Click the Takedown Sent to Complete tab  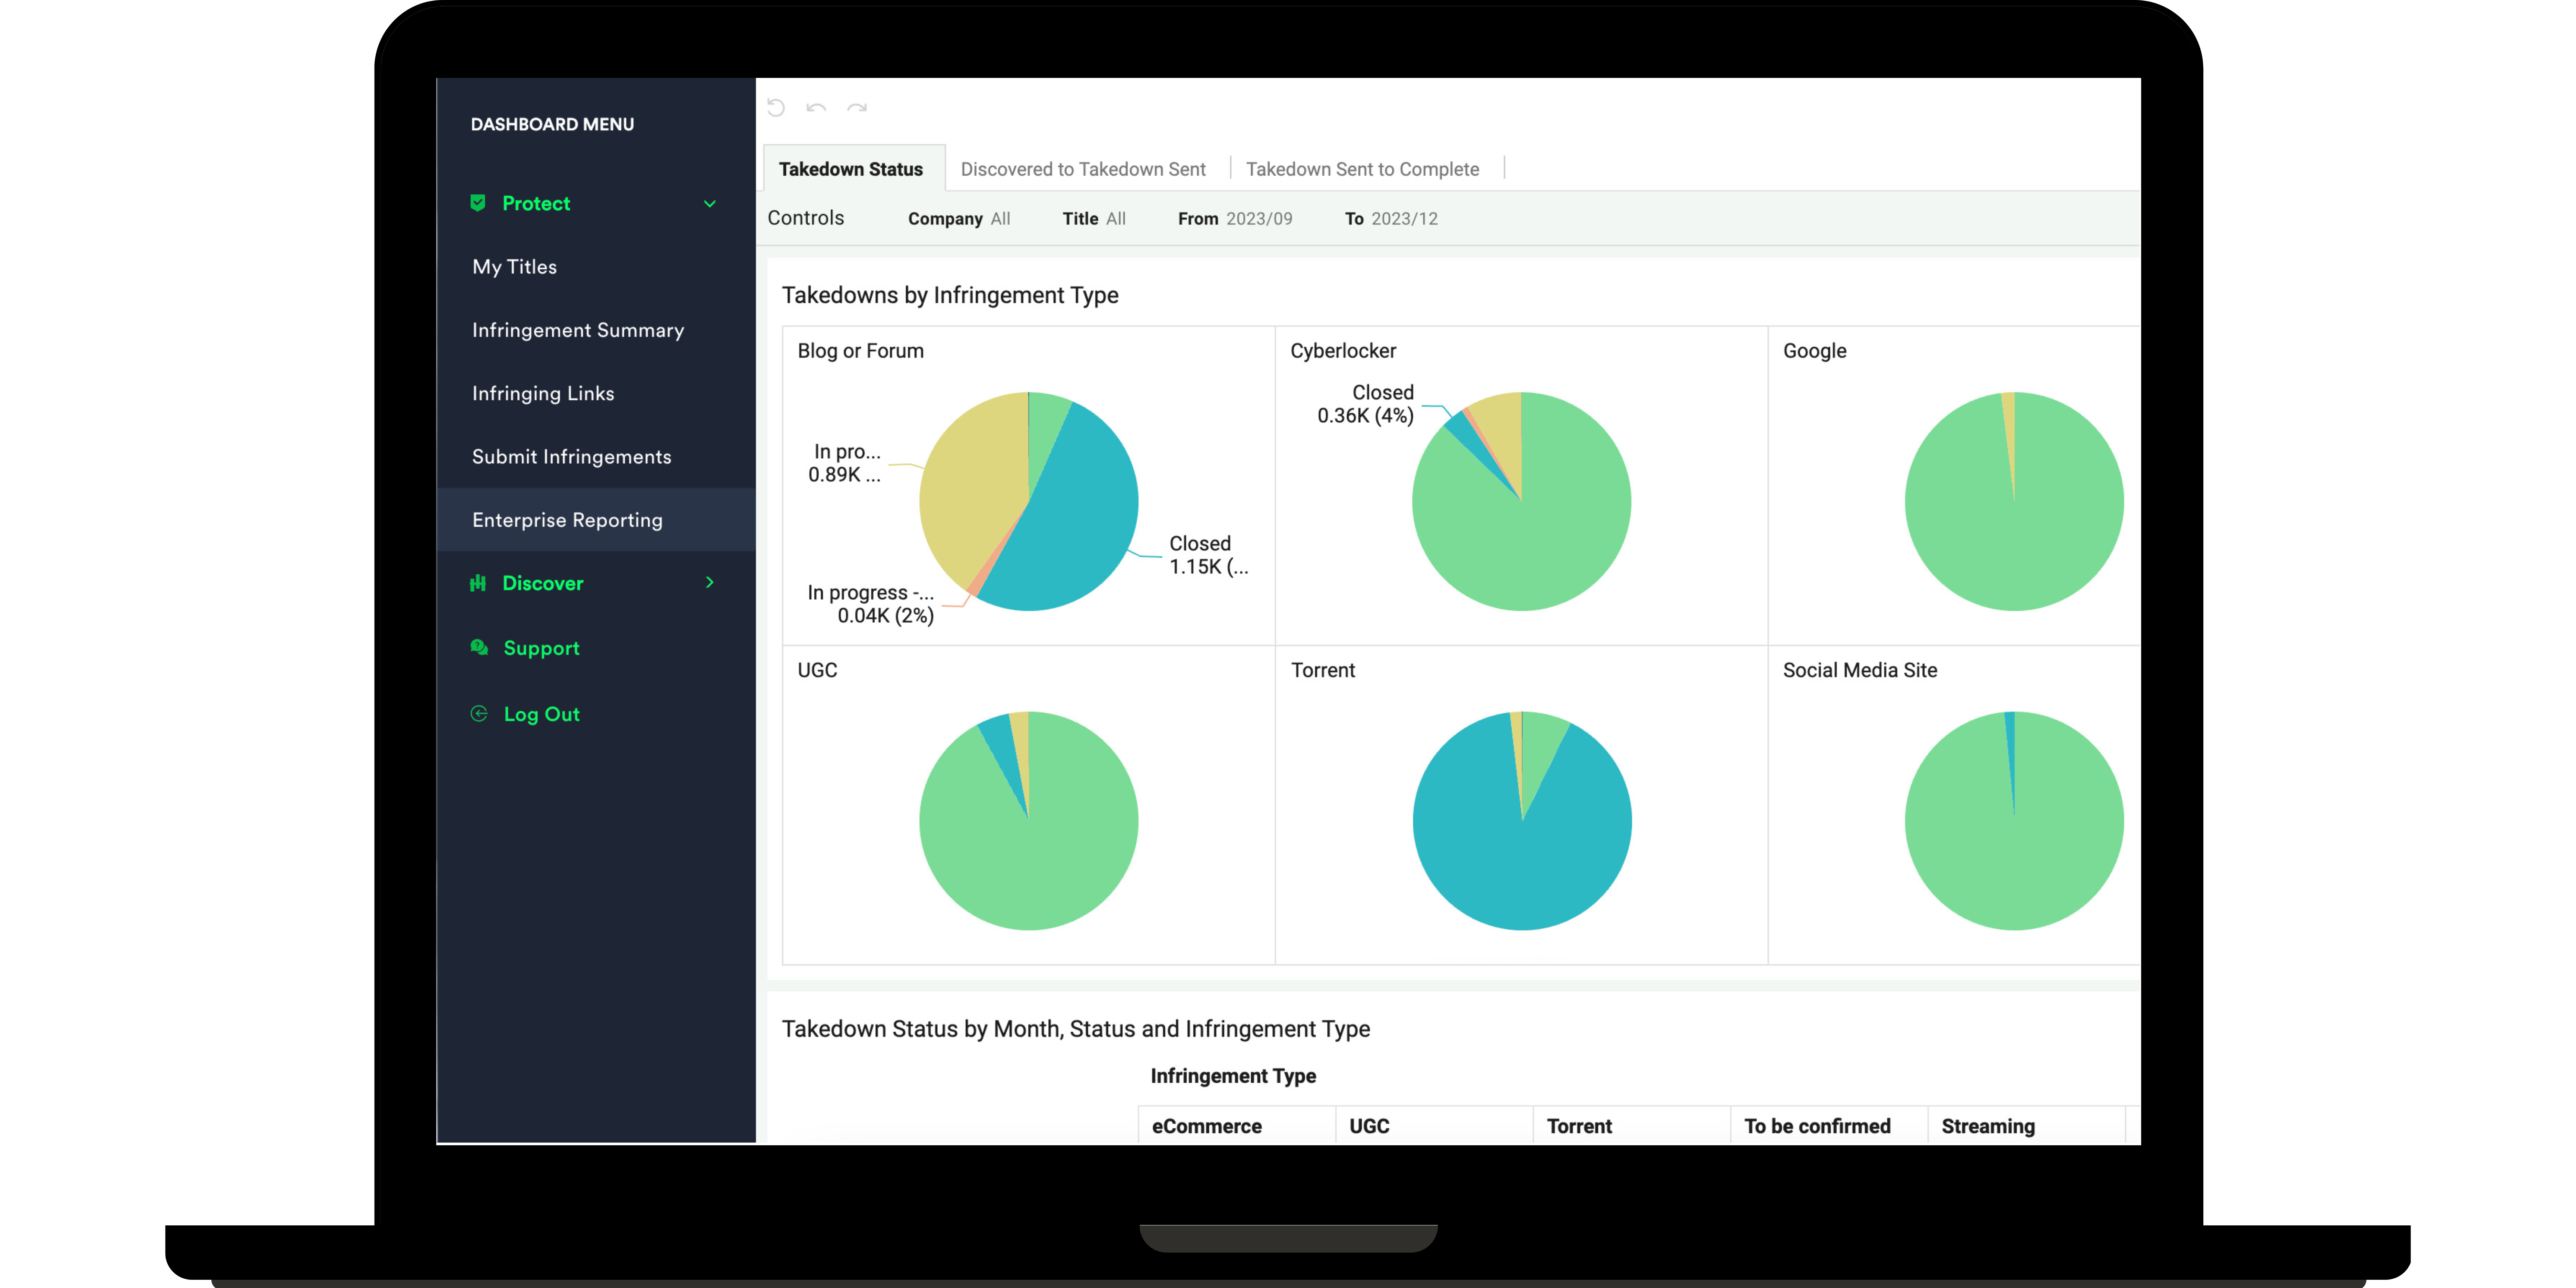click(x=1362, y=168)
